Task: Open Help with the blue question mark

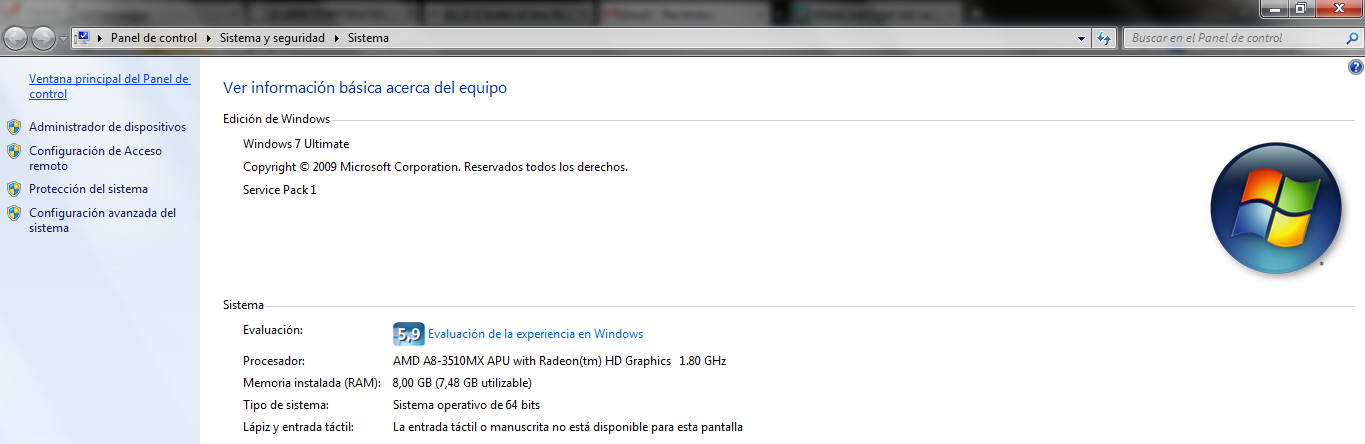Action: (1355, 67)
